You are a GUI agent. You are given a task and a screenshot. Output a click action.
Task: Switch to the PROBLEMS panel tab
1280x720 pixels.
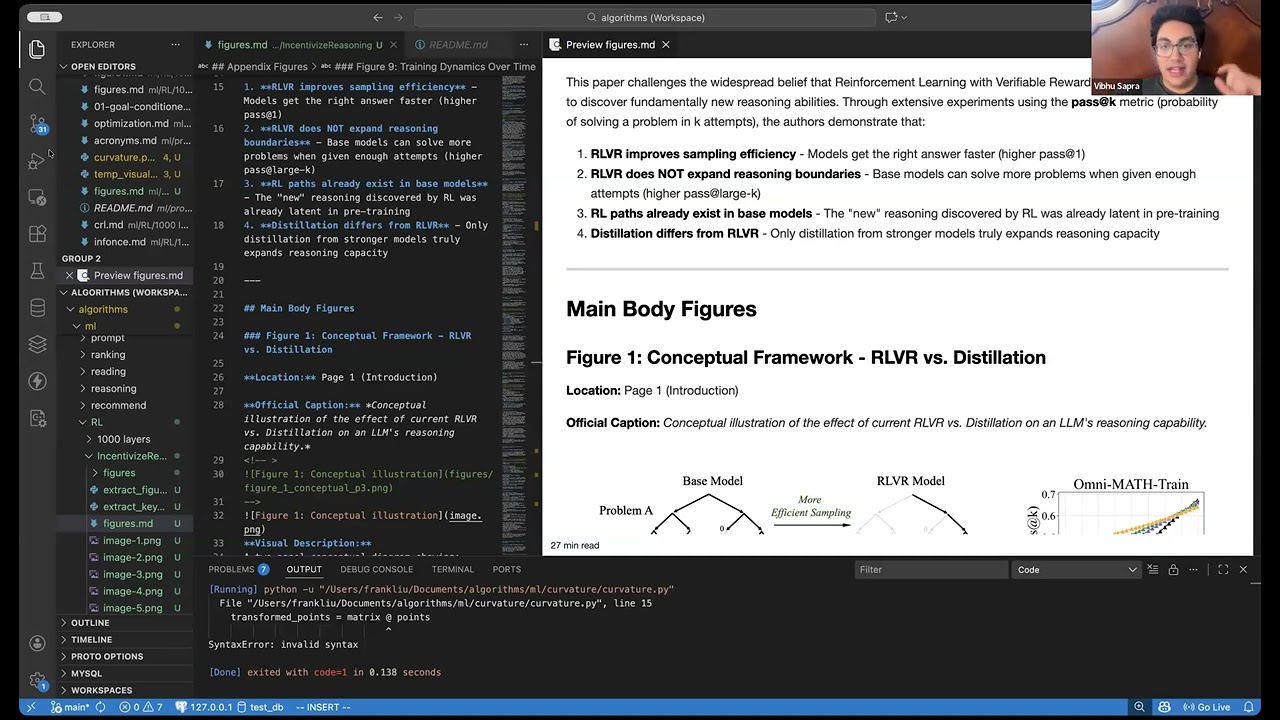[239, 569]
